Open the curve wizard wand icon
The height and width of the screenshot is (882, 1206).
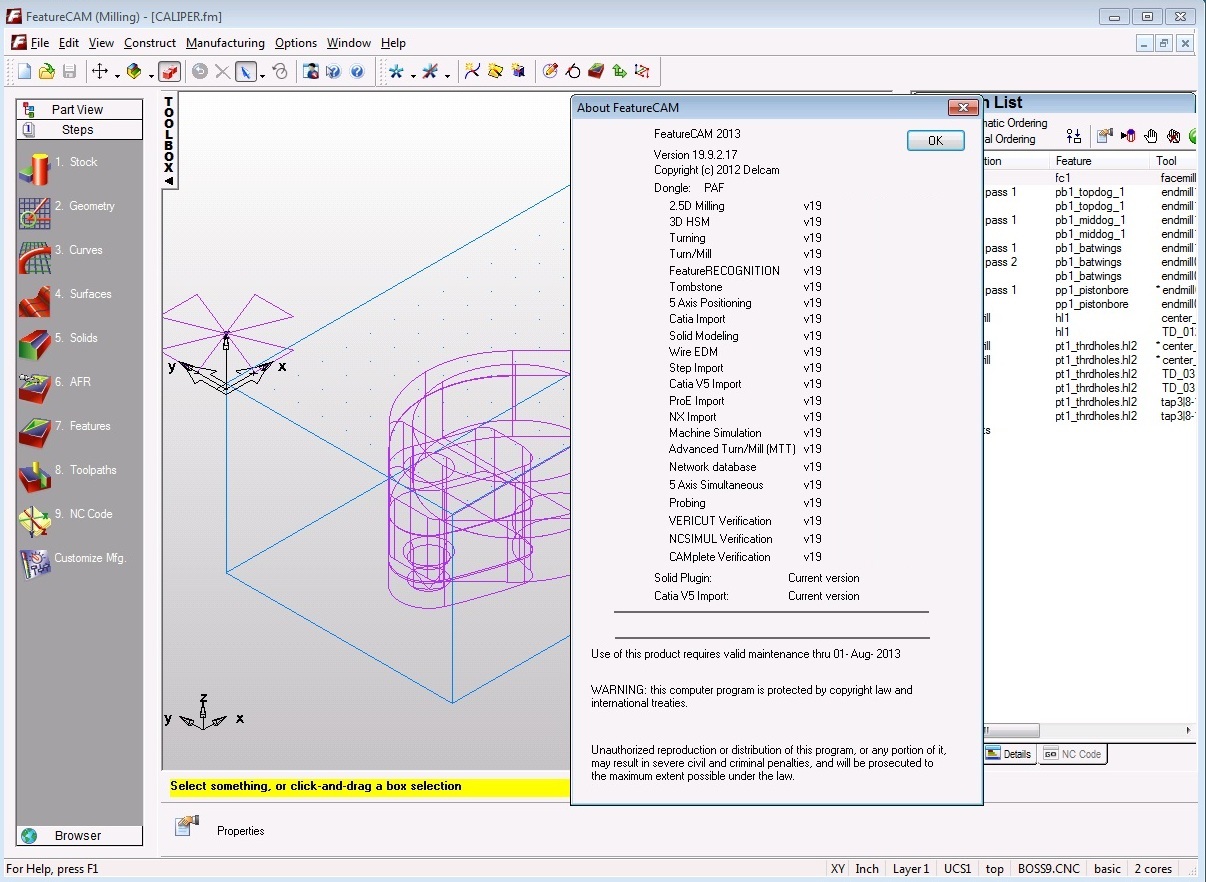(x=473, y=72)
